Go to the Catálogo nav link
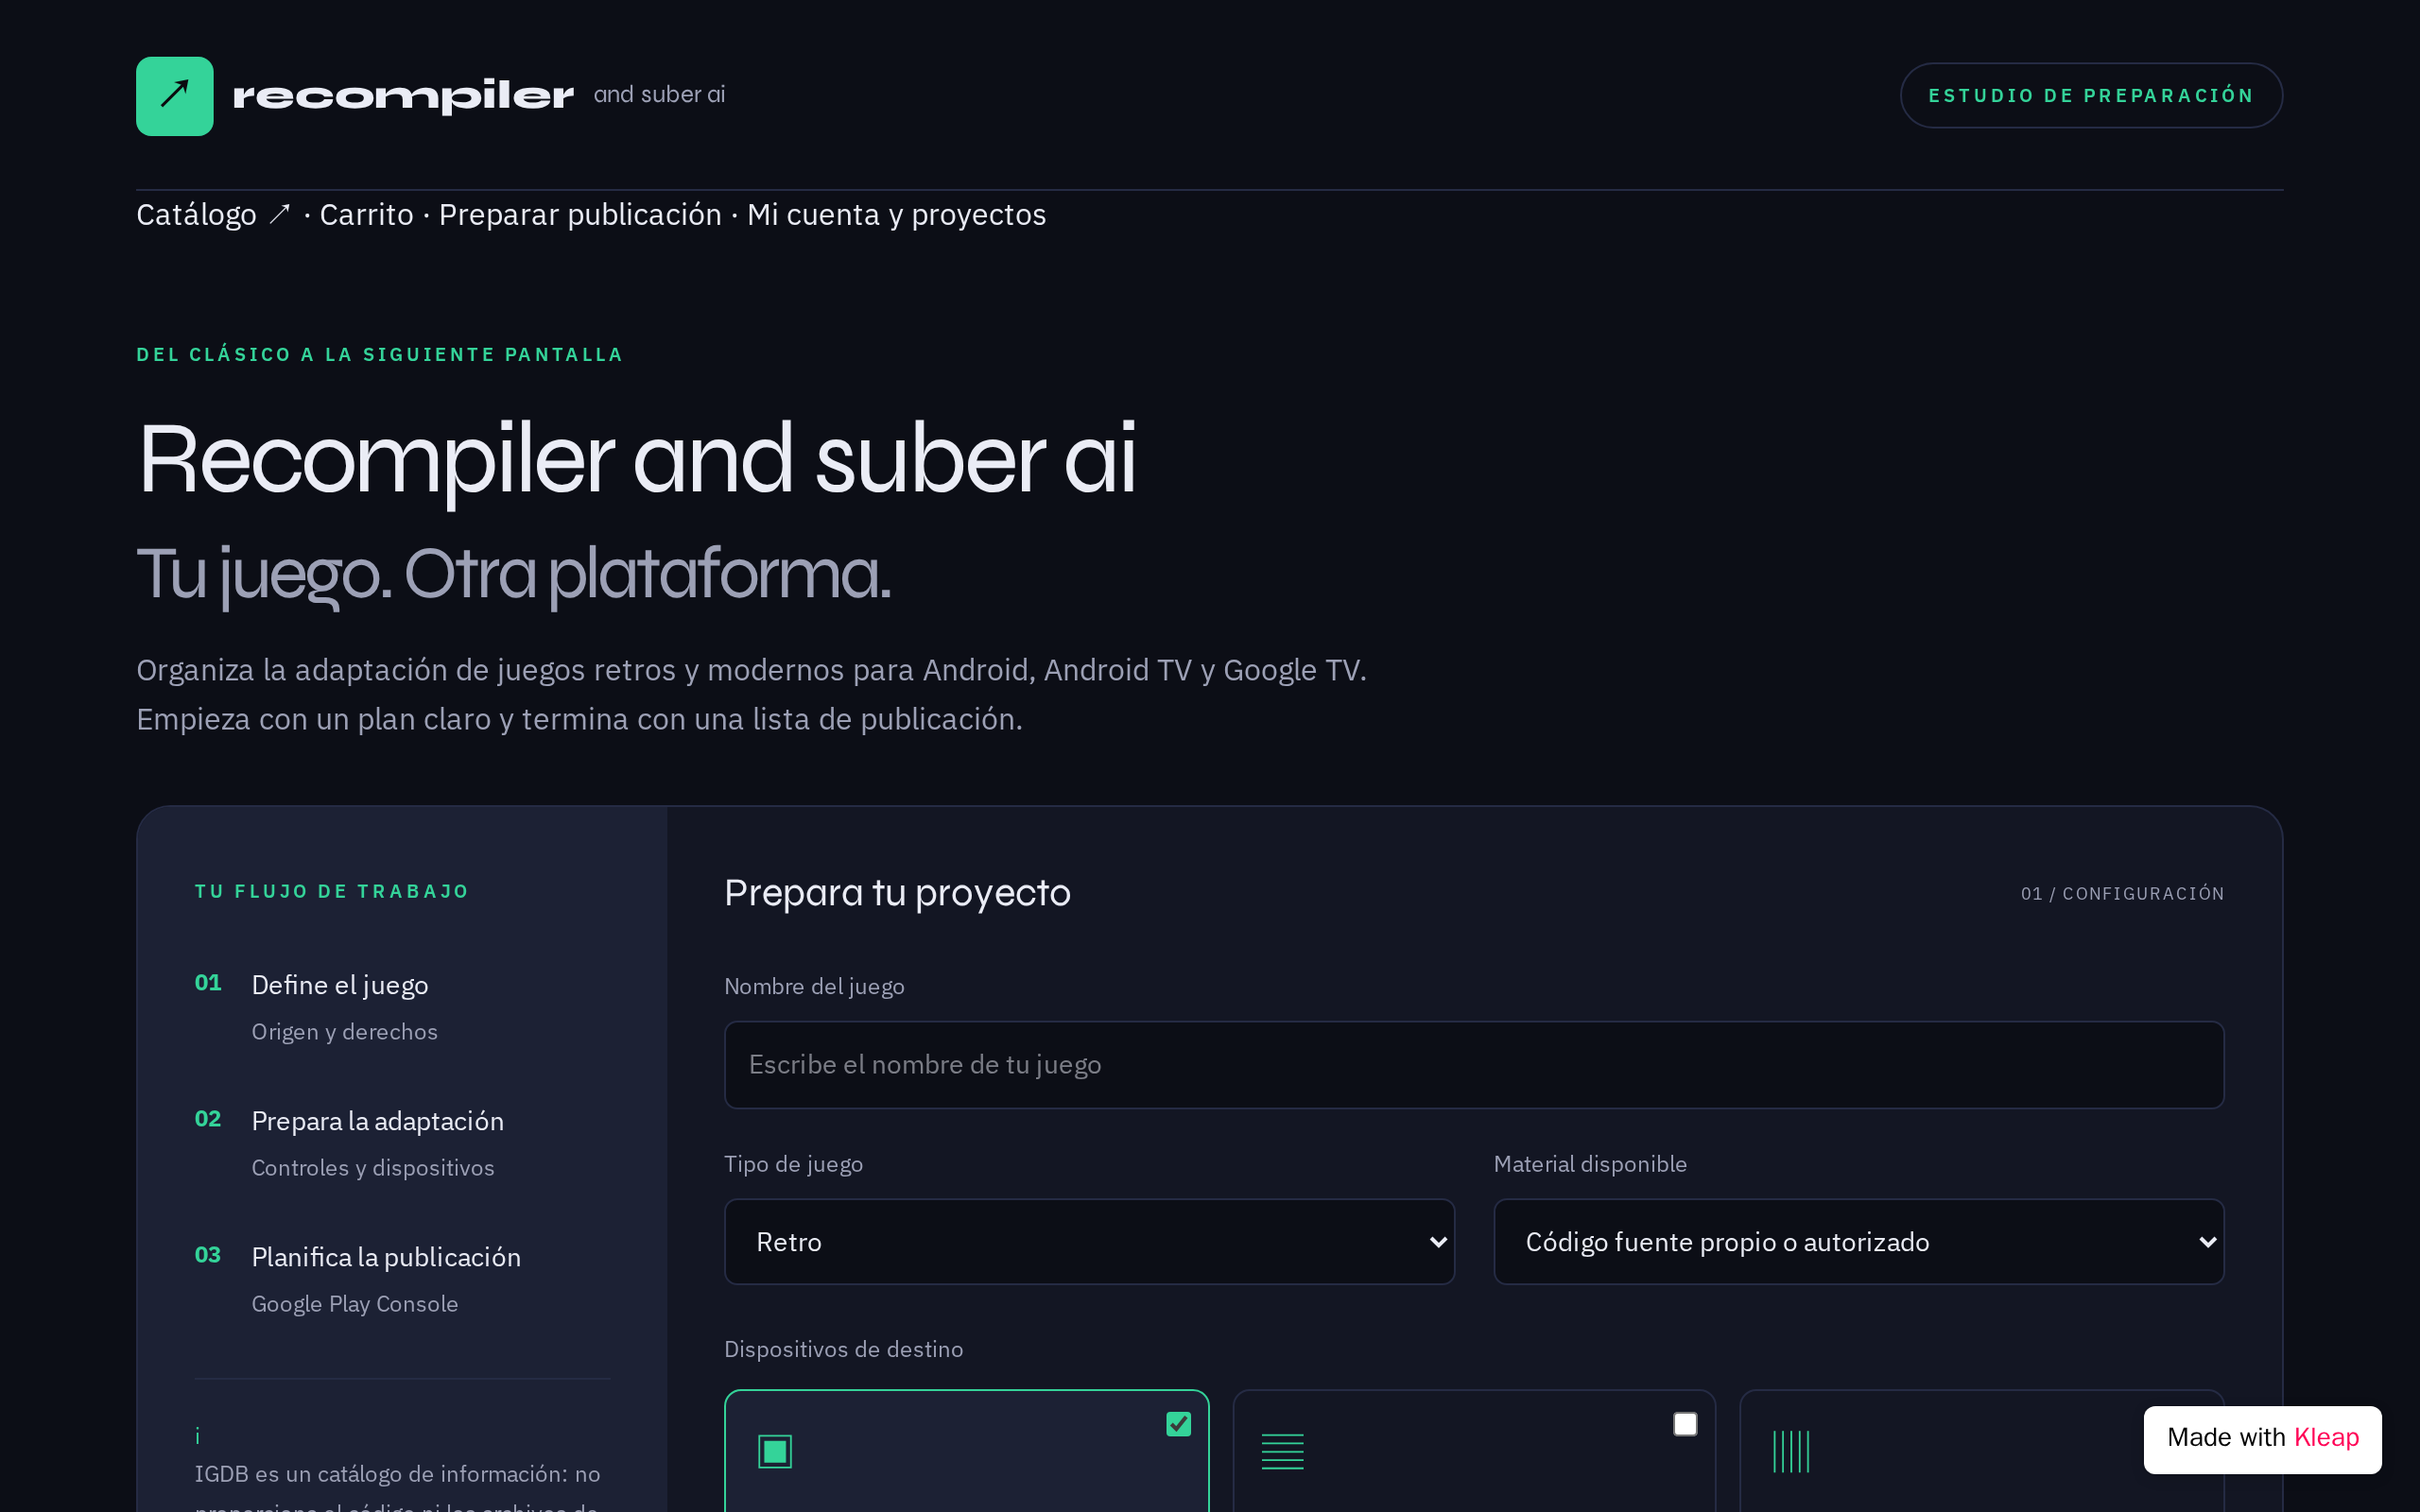This screenshot has width=2420, height=1512. point(196,215)
